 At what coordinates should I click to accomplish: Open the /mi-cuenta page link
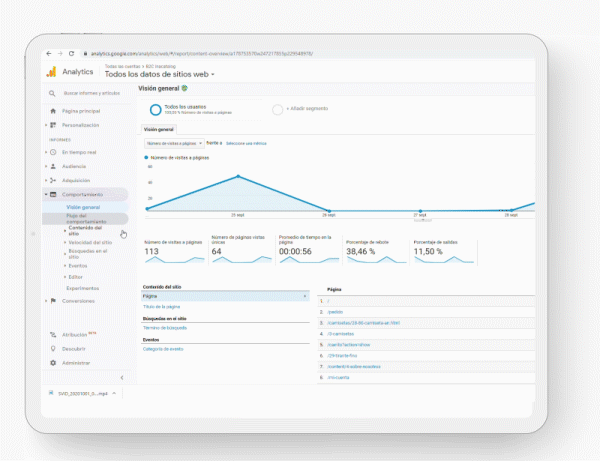338,378
